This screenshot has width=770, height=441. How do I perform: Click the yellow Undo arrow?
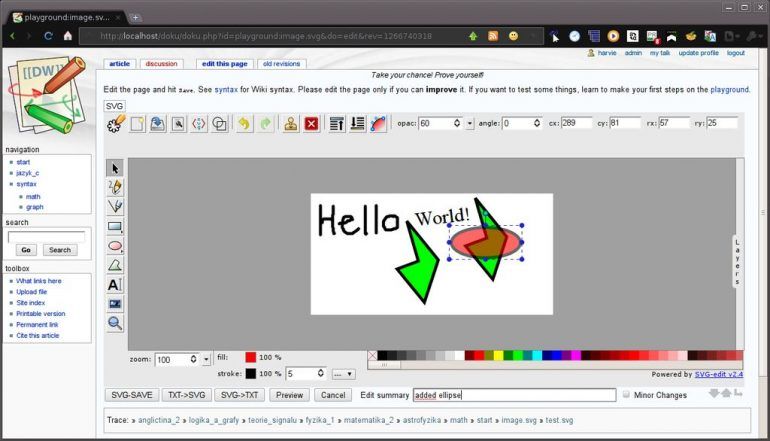[x=244, y=124]
